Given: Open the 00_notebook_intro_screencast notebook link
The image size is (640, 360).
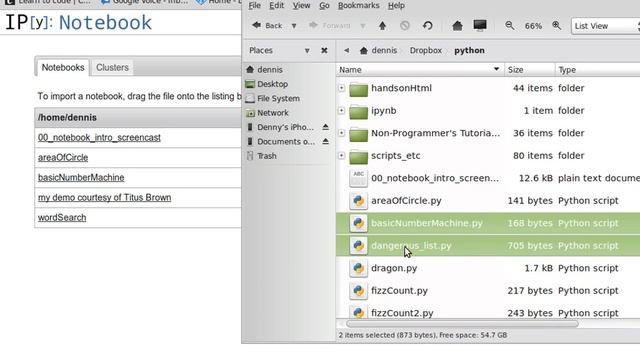Looking at the screenshot, I should pos(99,138).
